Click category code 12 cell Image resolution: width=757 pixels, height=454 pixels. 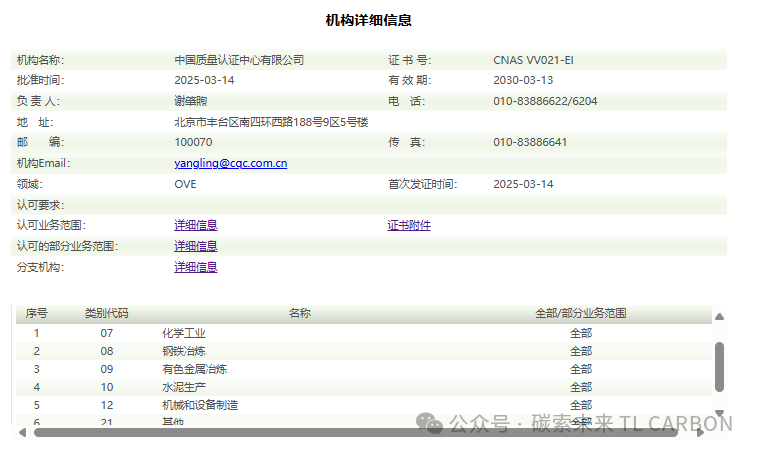107,405
